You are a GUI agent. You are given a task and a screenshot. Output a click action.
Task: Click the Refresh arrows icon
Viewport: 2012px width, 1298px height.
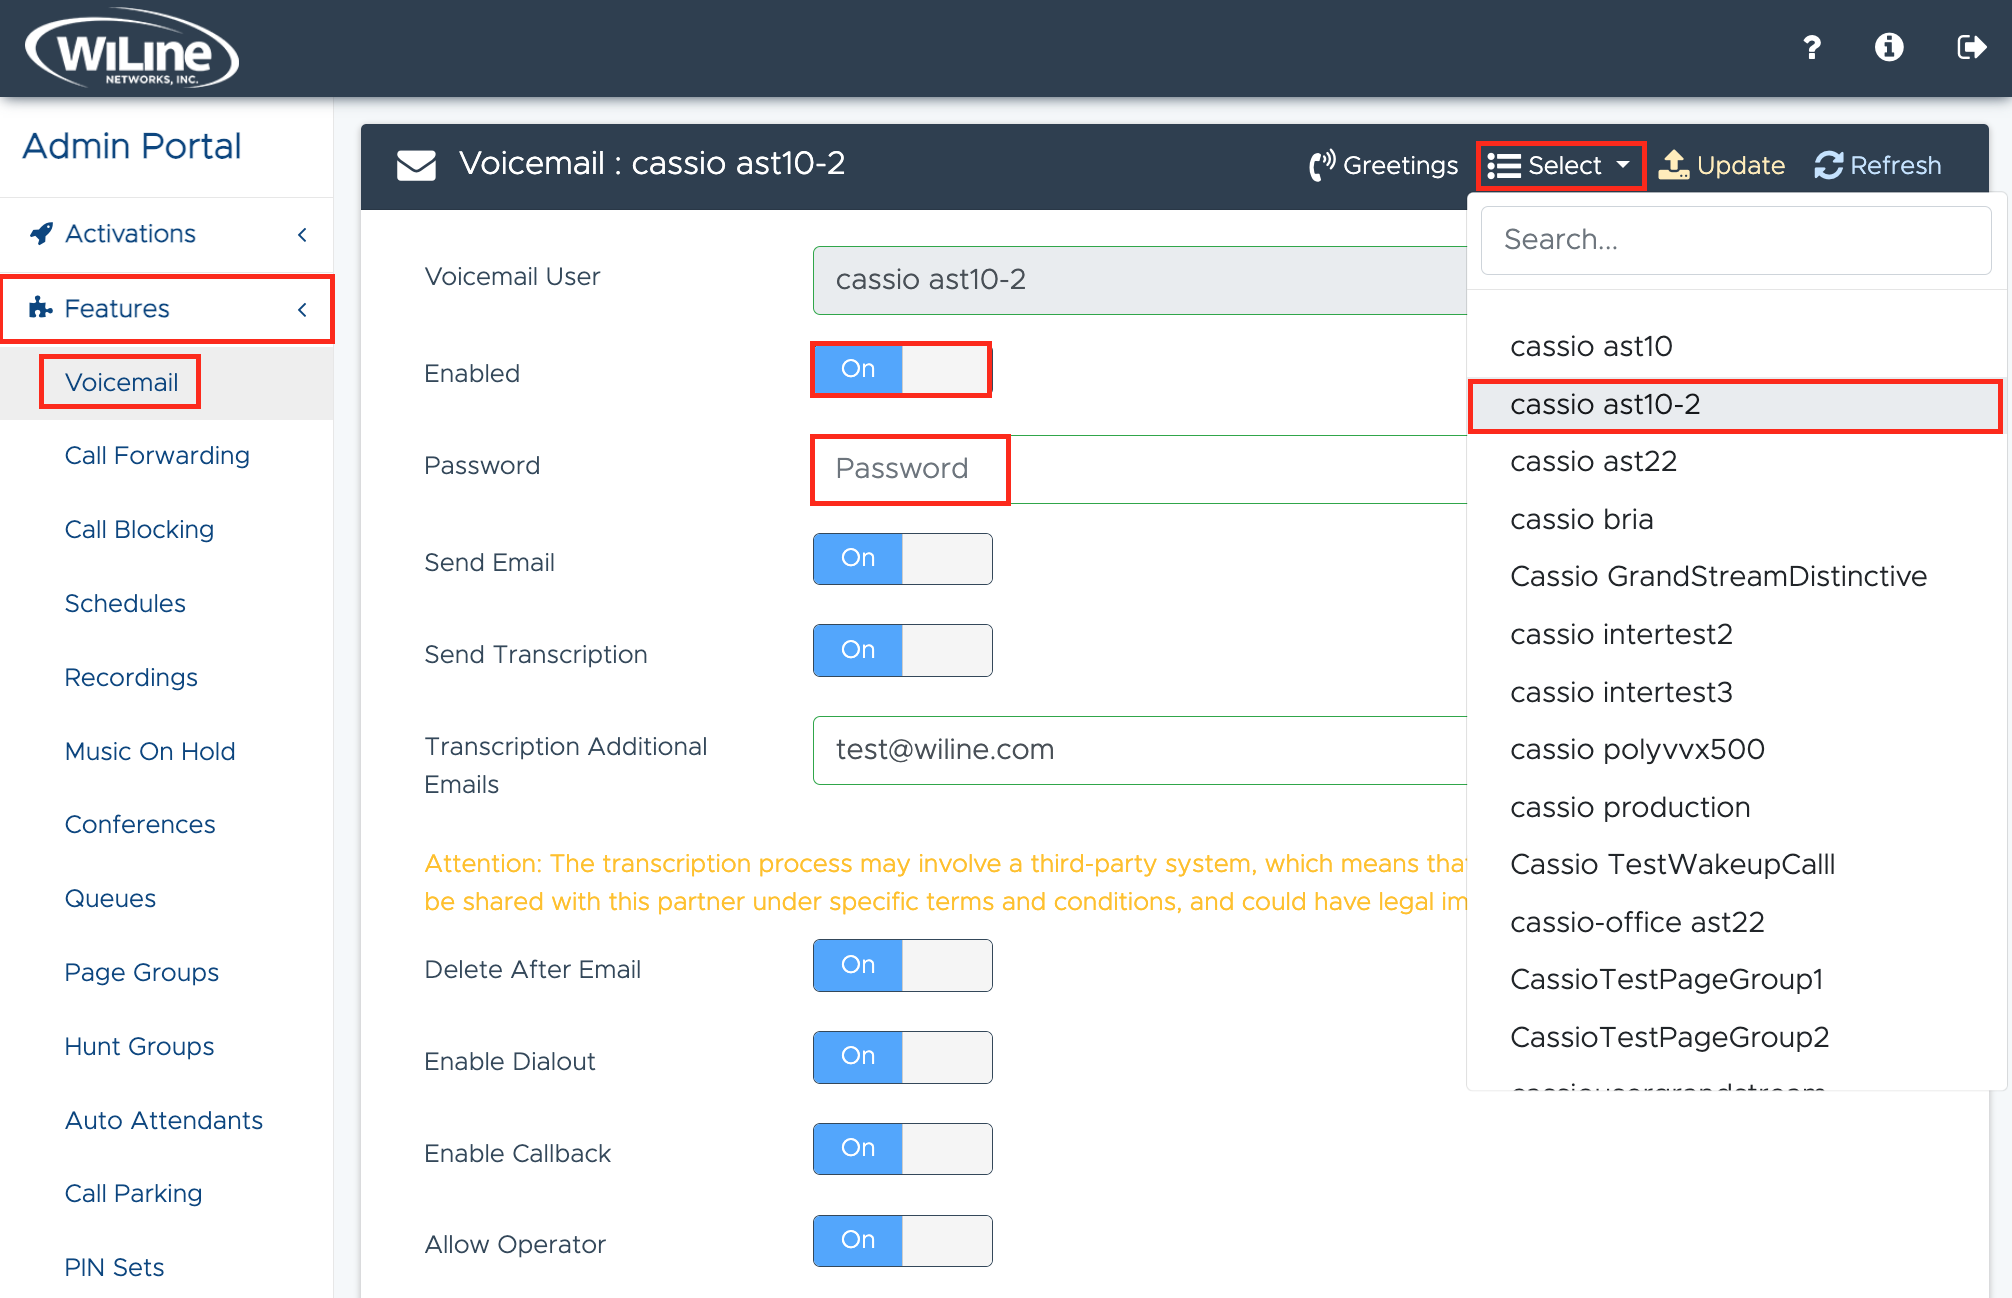(1828, 165)
